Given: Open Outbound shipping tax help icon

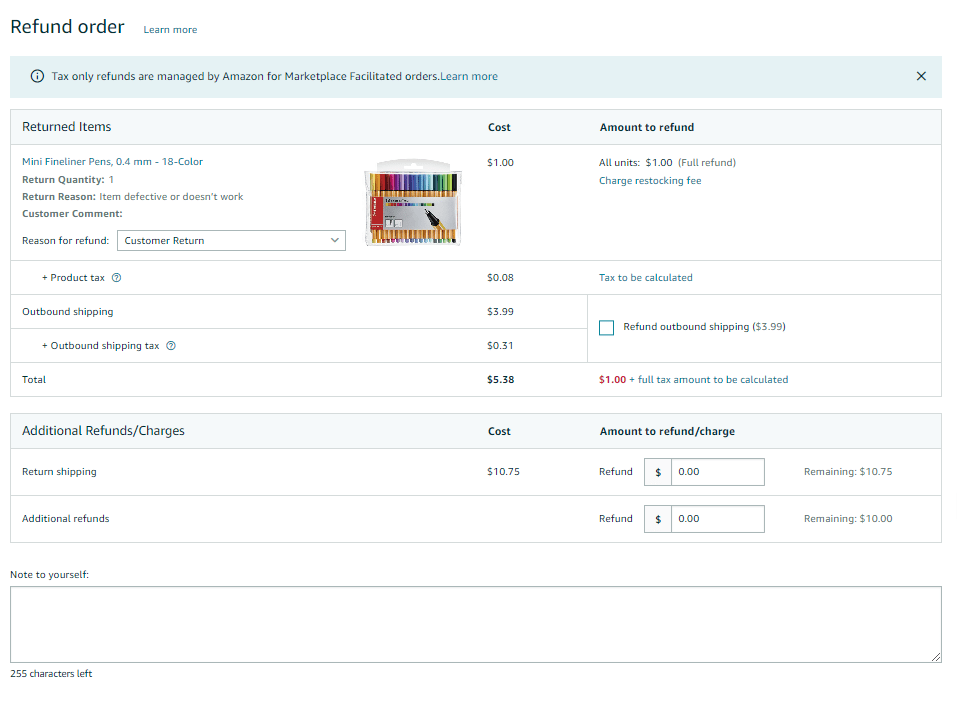Looking at the screenshot, I should click(171, 345).
